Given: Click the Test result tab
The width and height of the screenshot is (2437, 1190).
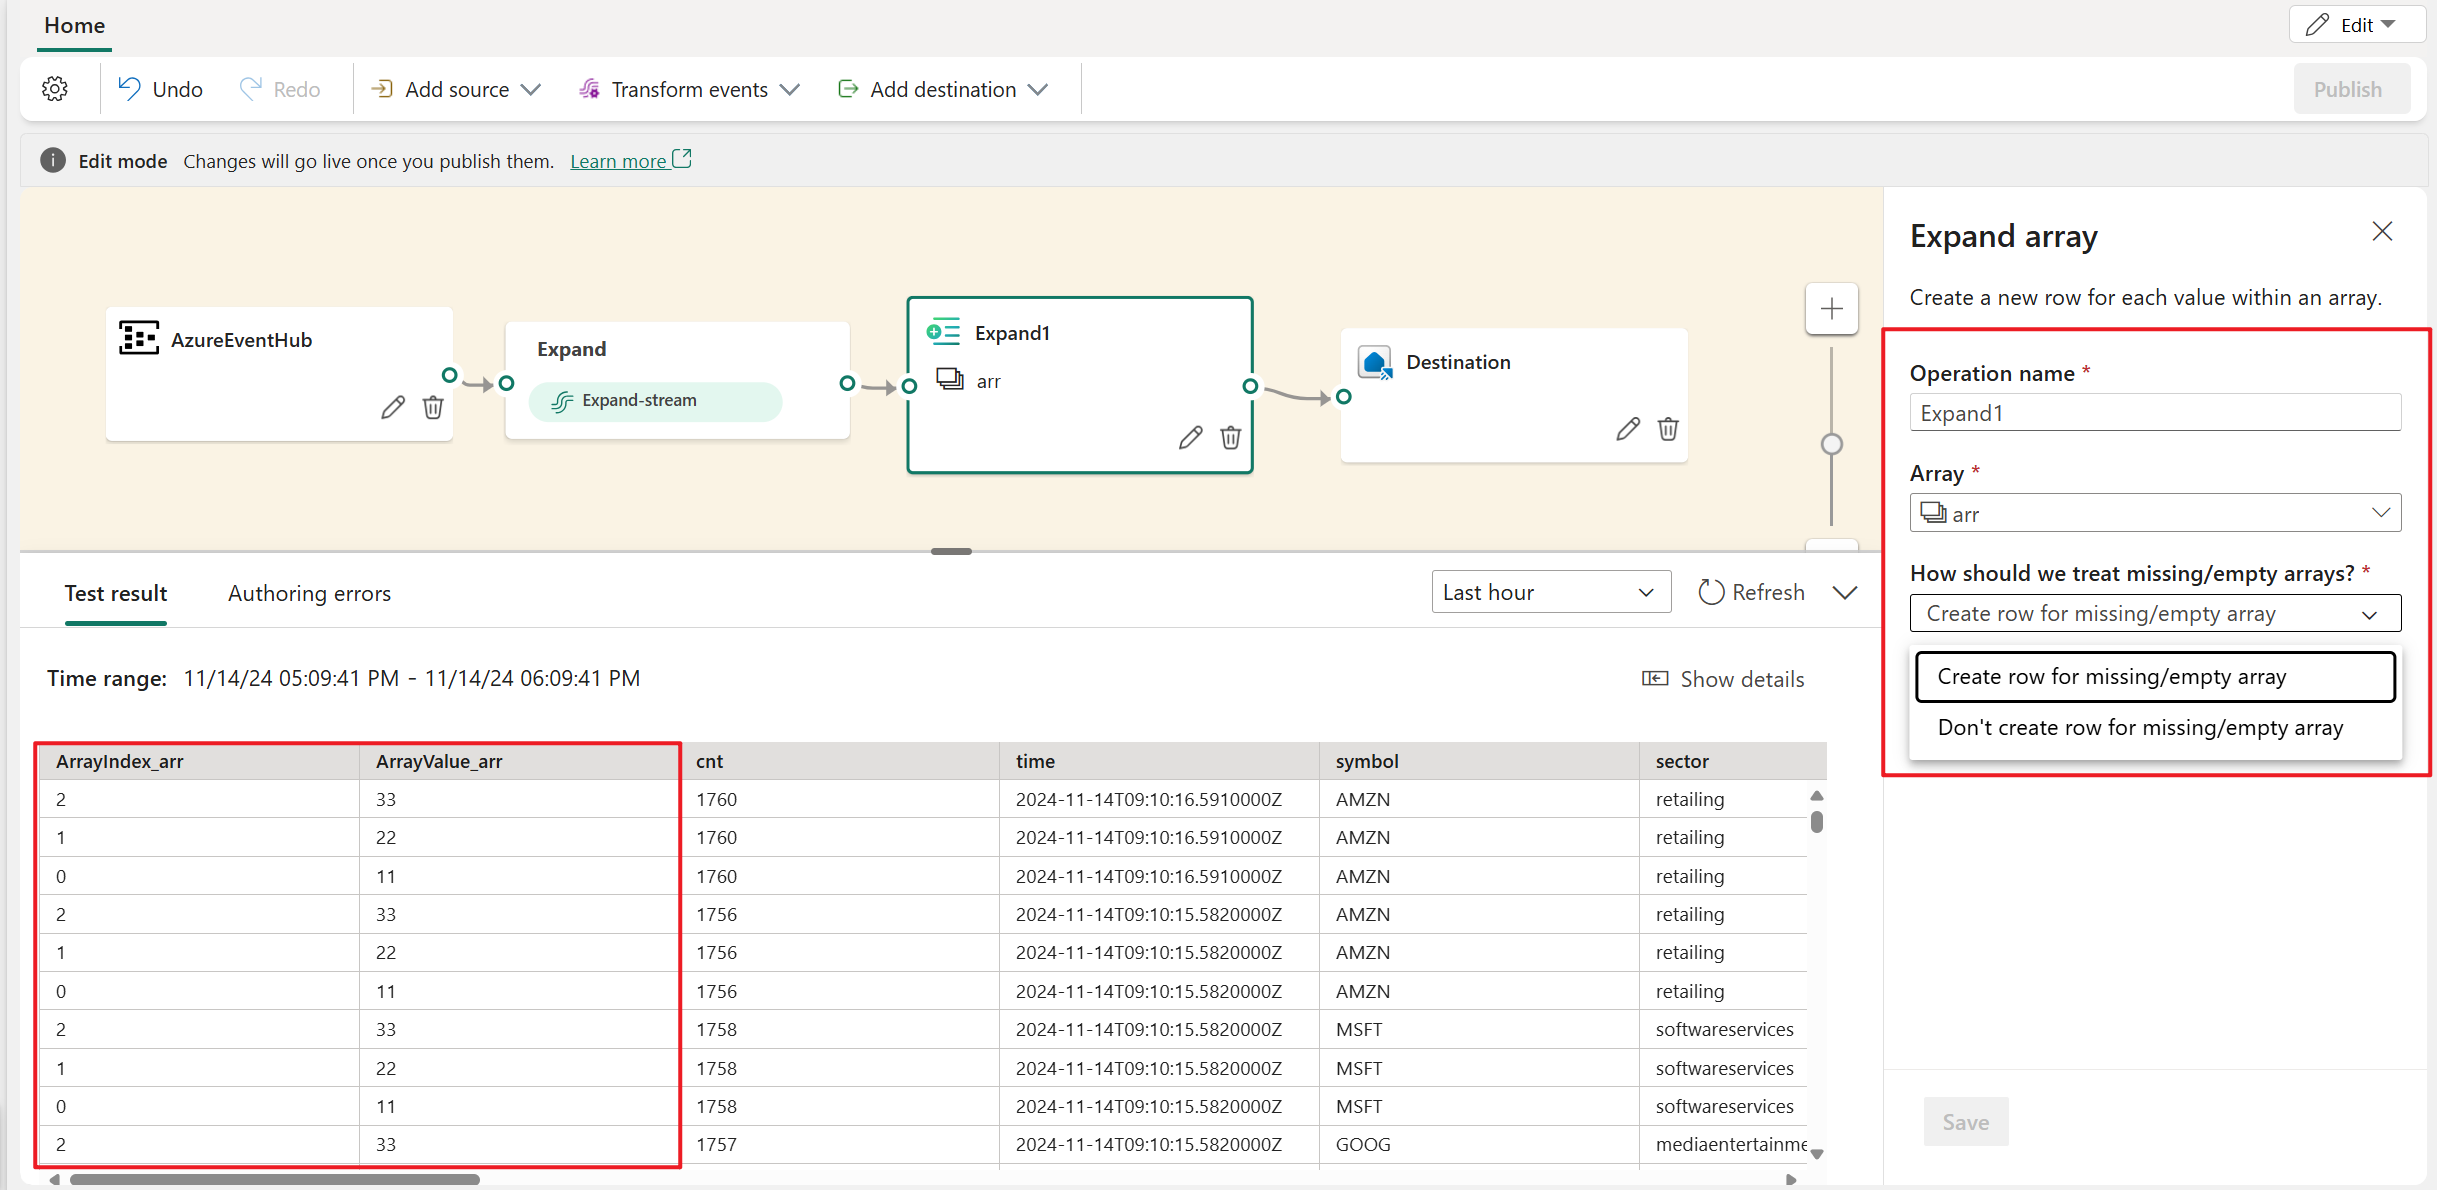Looking at the screenshot, I should [x=113, y=593].
